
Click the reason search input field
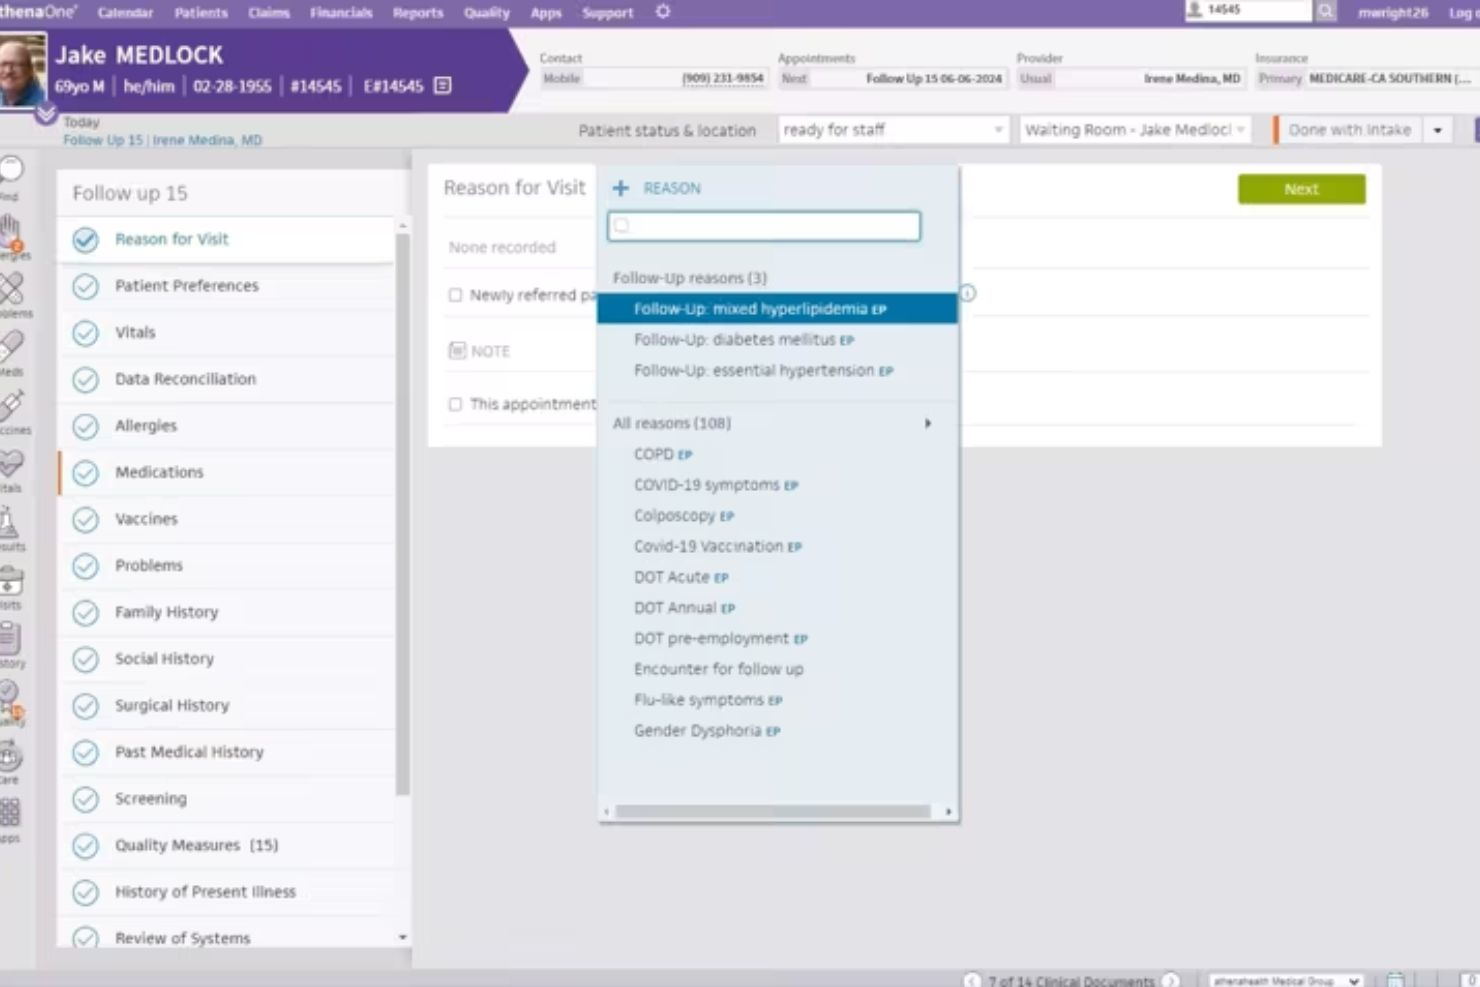click(764, 226)
